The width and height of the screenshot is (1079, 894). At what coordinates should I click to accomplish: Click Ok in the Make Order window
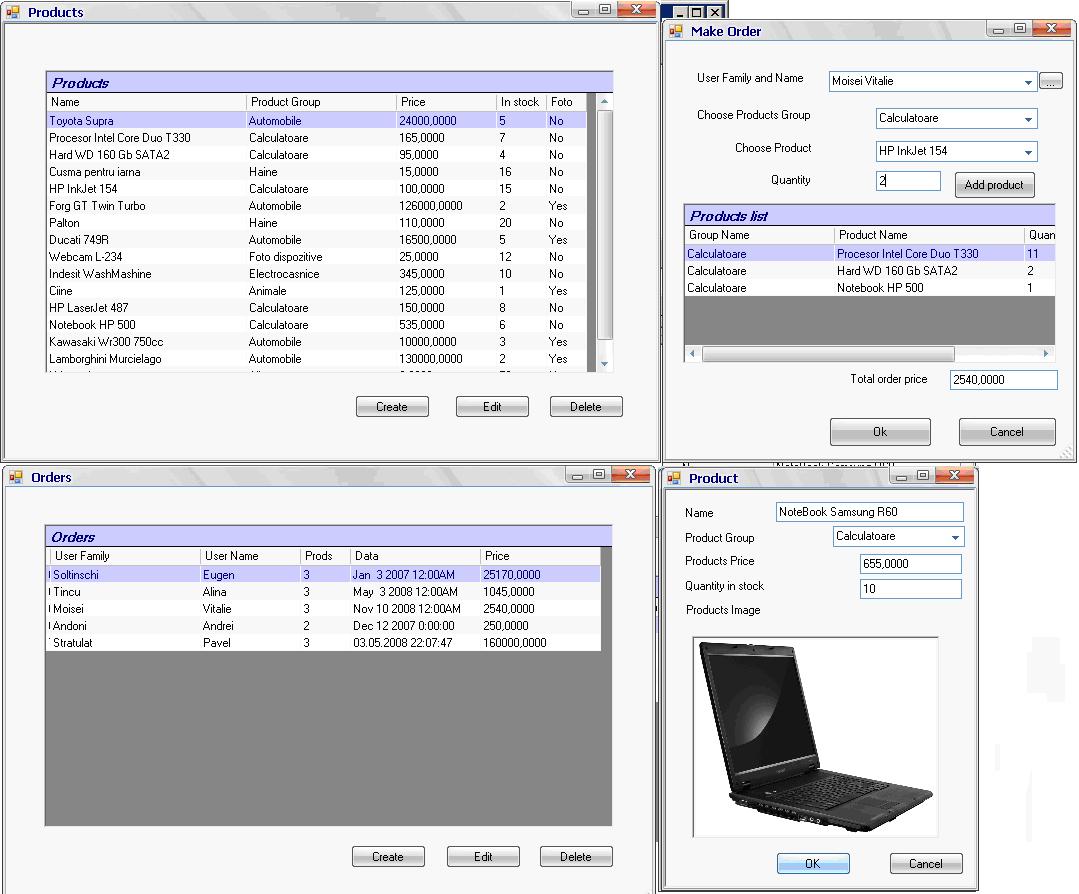pos(879,431)
